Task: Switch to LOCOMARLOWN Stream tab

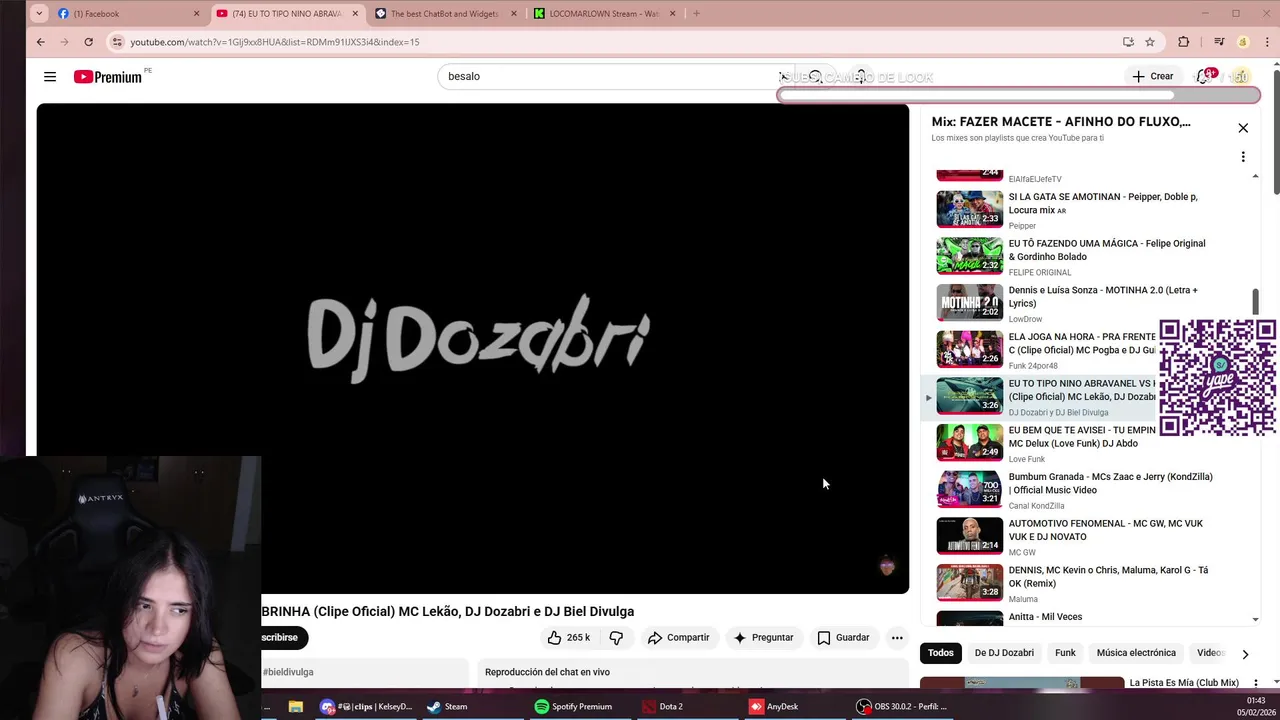Action: [x=606, y=14]
